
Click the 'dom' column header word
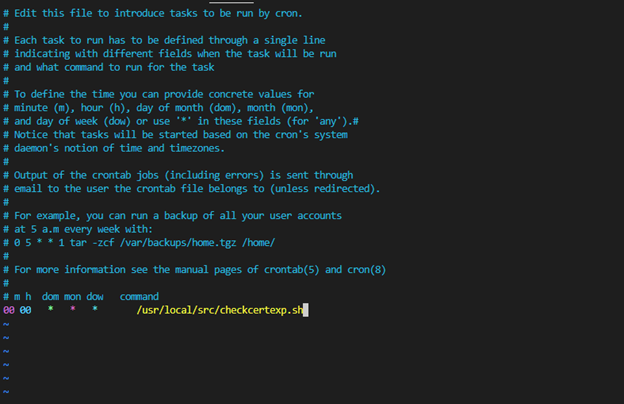coord(51,297)
